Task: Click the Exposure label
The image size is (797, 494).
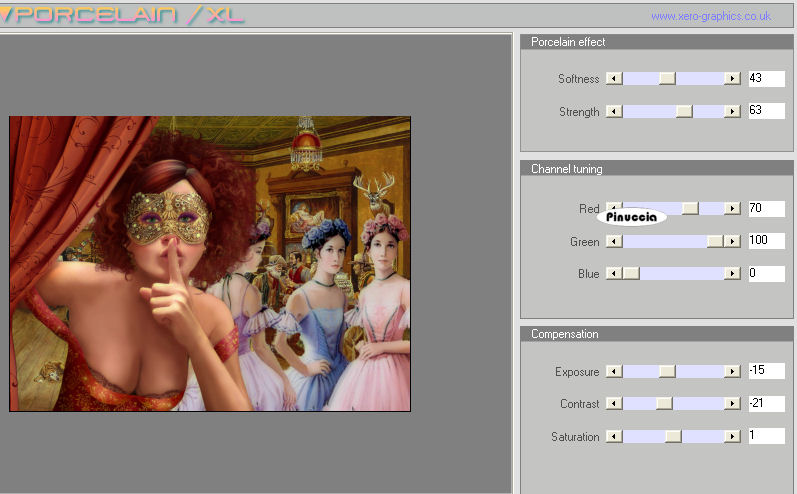Action: [x=577, y=372]
